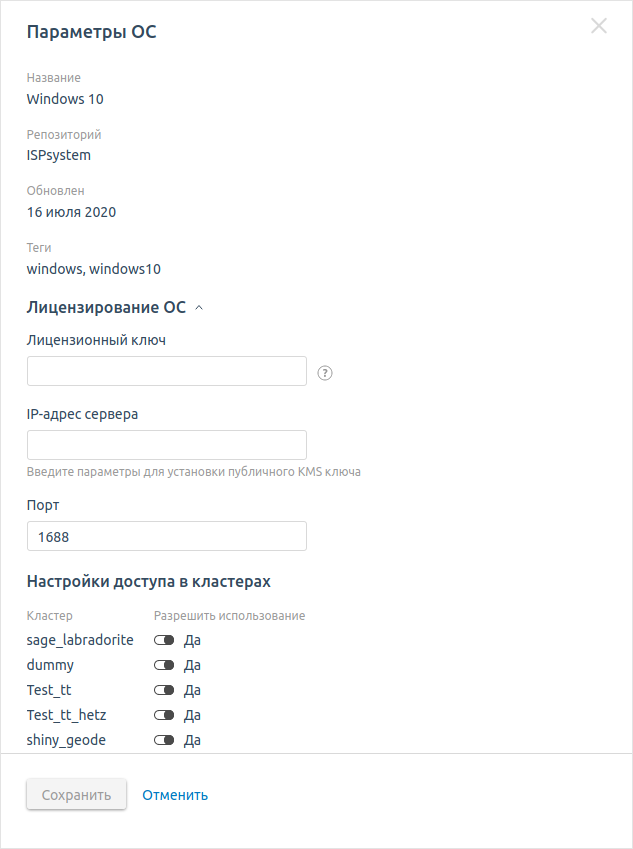
Task: Open the help tooltip beside license key
Action: (325, 373)
